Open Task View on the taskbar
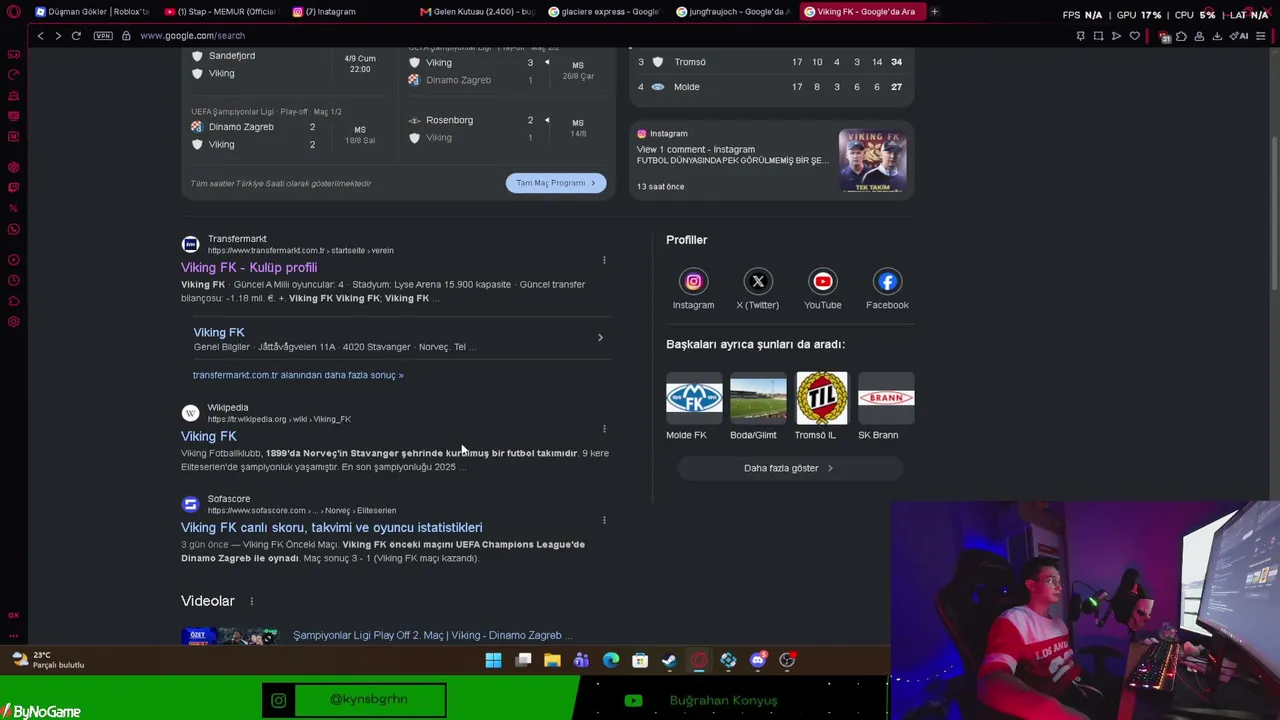Screen dimensions: 1280x720 523,660
